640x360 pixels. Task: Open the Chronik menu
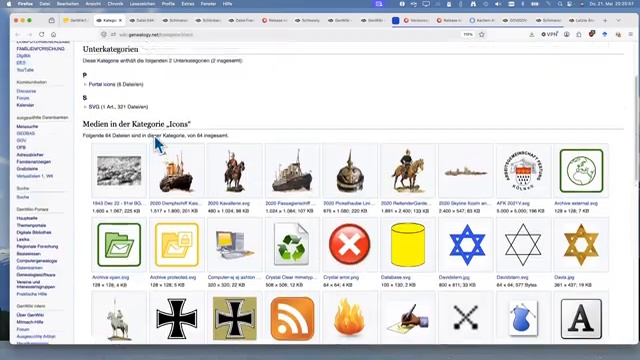pos(115,4)
